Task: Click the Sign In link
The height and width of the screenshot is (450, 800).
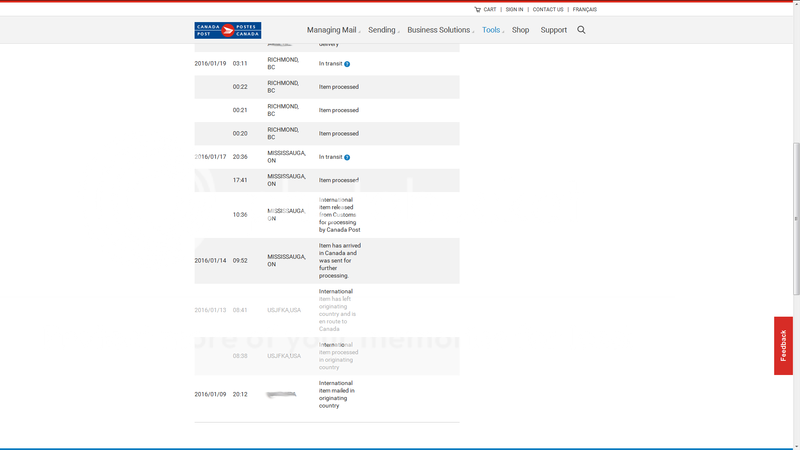Action: pyautogui.click(x=514, y=9)
